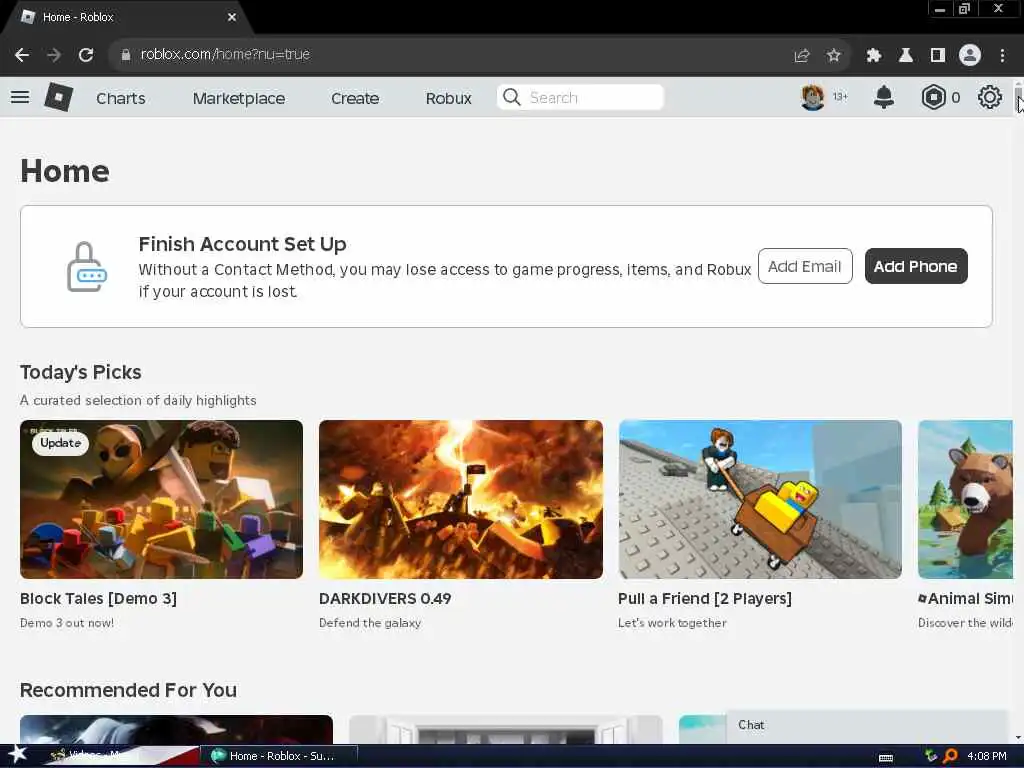Open Chrome three-dot menu
This screenshot has height=768, width=1024.
point(1002,56)
